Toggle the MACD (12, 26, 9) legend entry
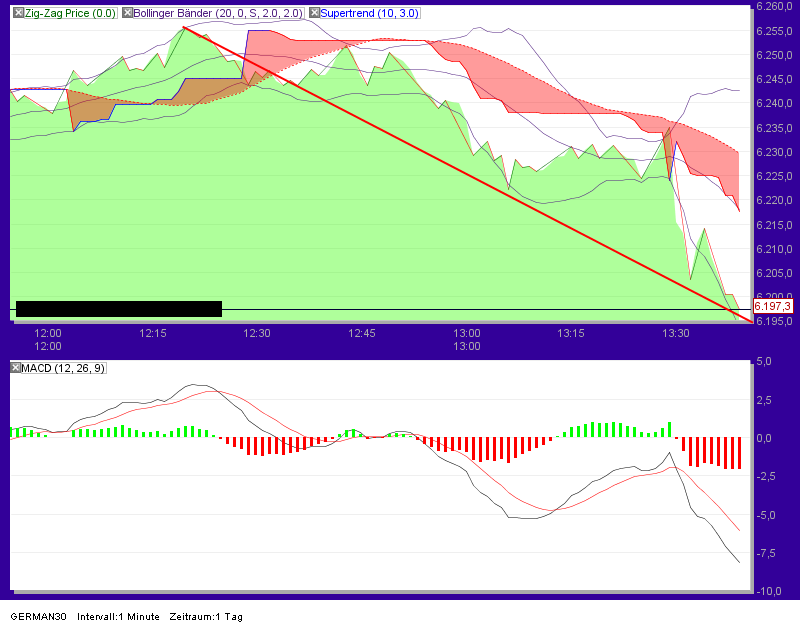The image size is (800, 625). 63,368
